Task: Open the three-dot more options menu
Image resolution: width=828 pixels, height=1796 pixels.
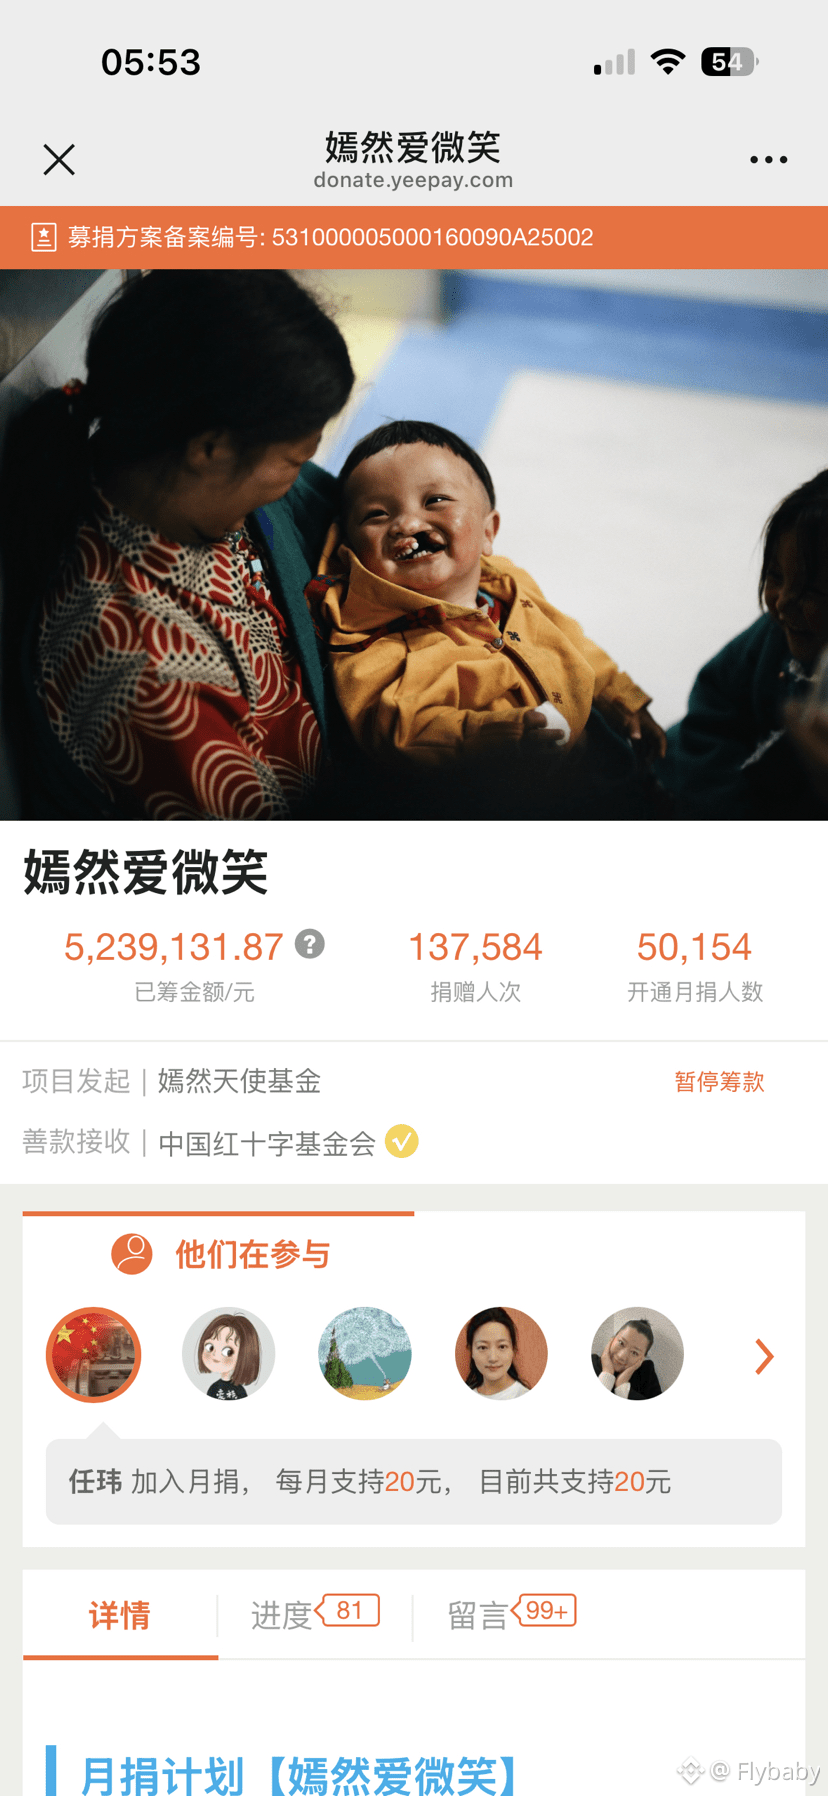Action: pos(768,159)
